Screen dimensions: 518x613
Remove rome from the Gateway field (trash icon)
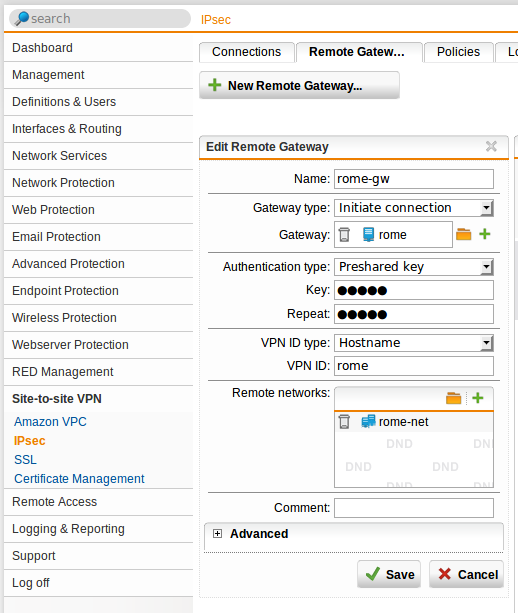click(x=344, y=235)
